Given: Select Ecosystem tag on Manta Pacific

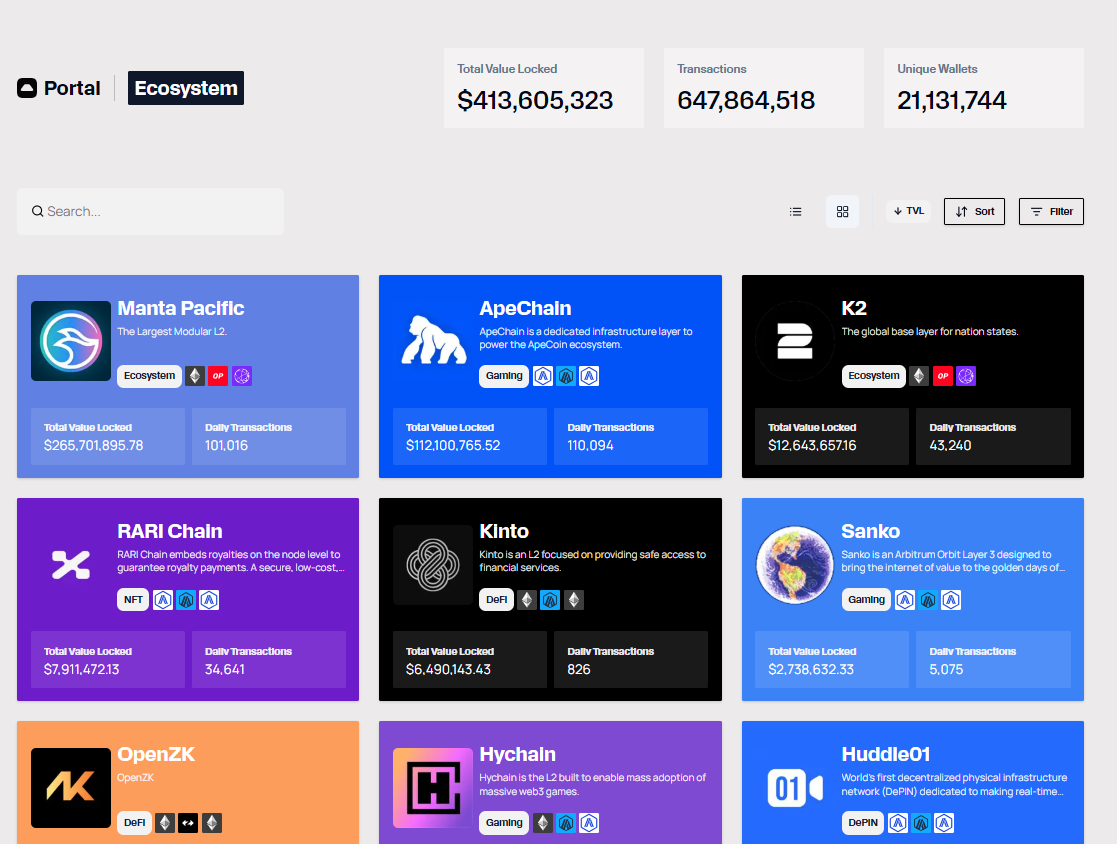Looking at the screenshot, I should click(x=150, y=376).
